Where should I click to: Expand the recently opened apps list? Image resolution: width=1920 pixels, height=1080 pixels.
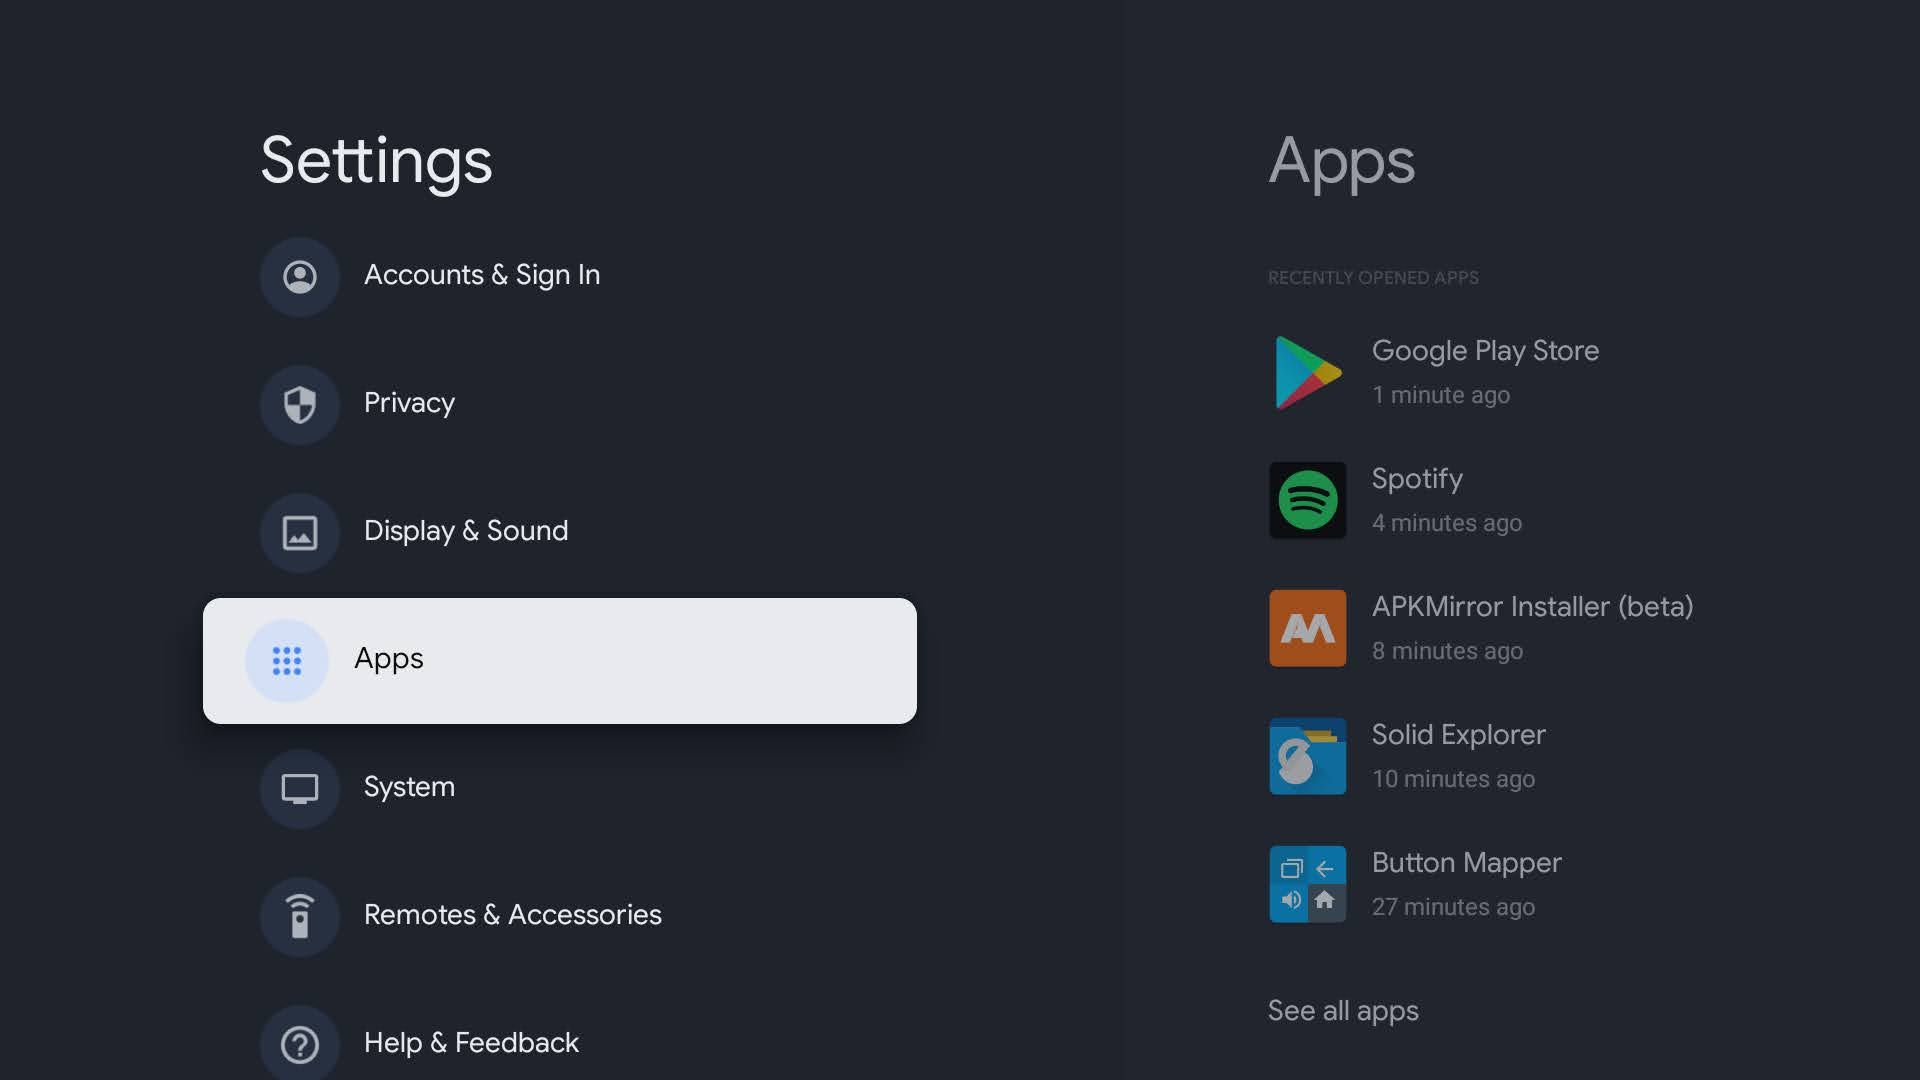point(1341,1010)
